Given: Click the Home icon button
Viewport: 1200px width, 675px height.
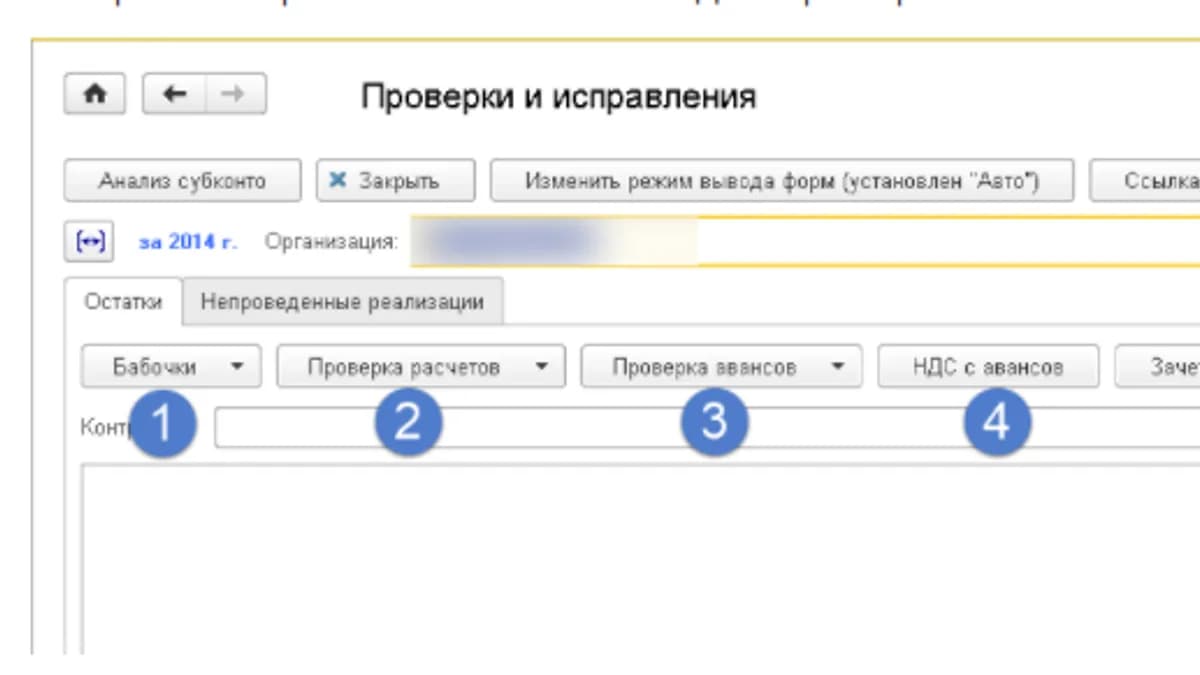Looking at the screenshot, I should (95, 94).
